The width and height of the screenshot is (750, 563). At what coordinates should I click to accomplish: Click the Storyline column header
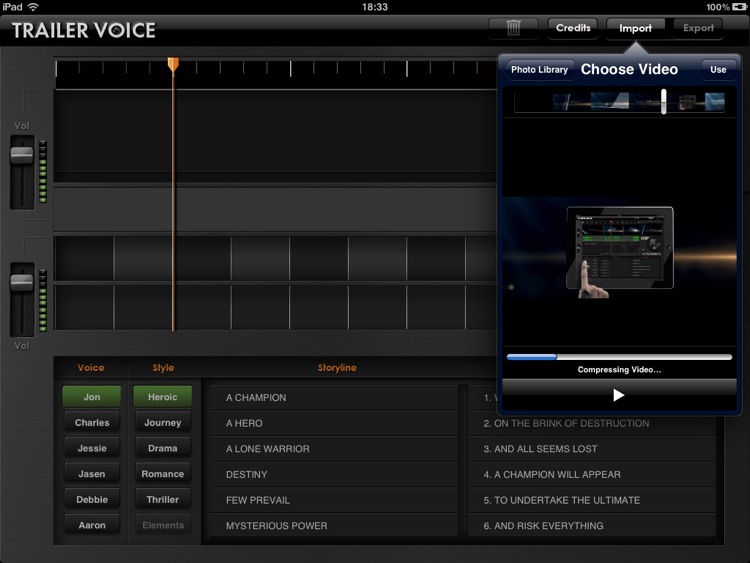(x=337, y=367)
